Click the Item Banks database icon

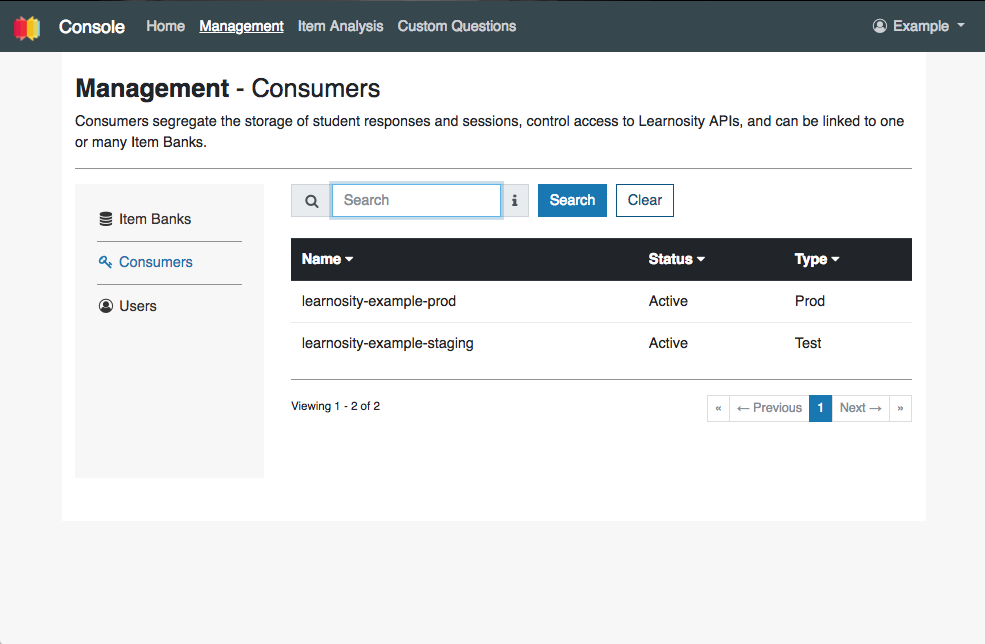click(106, 219)
